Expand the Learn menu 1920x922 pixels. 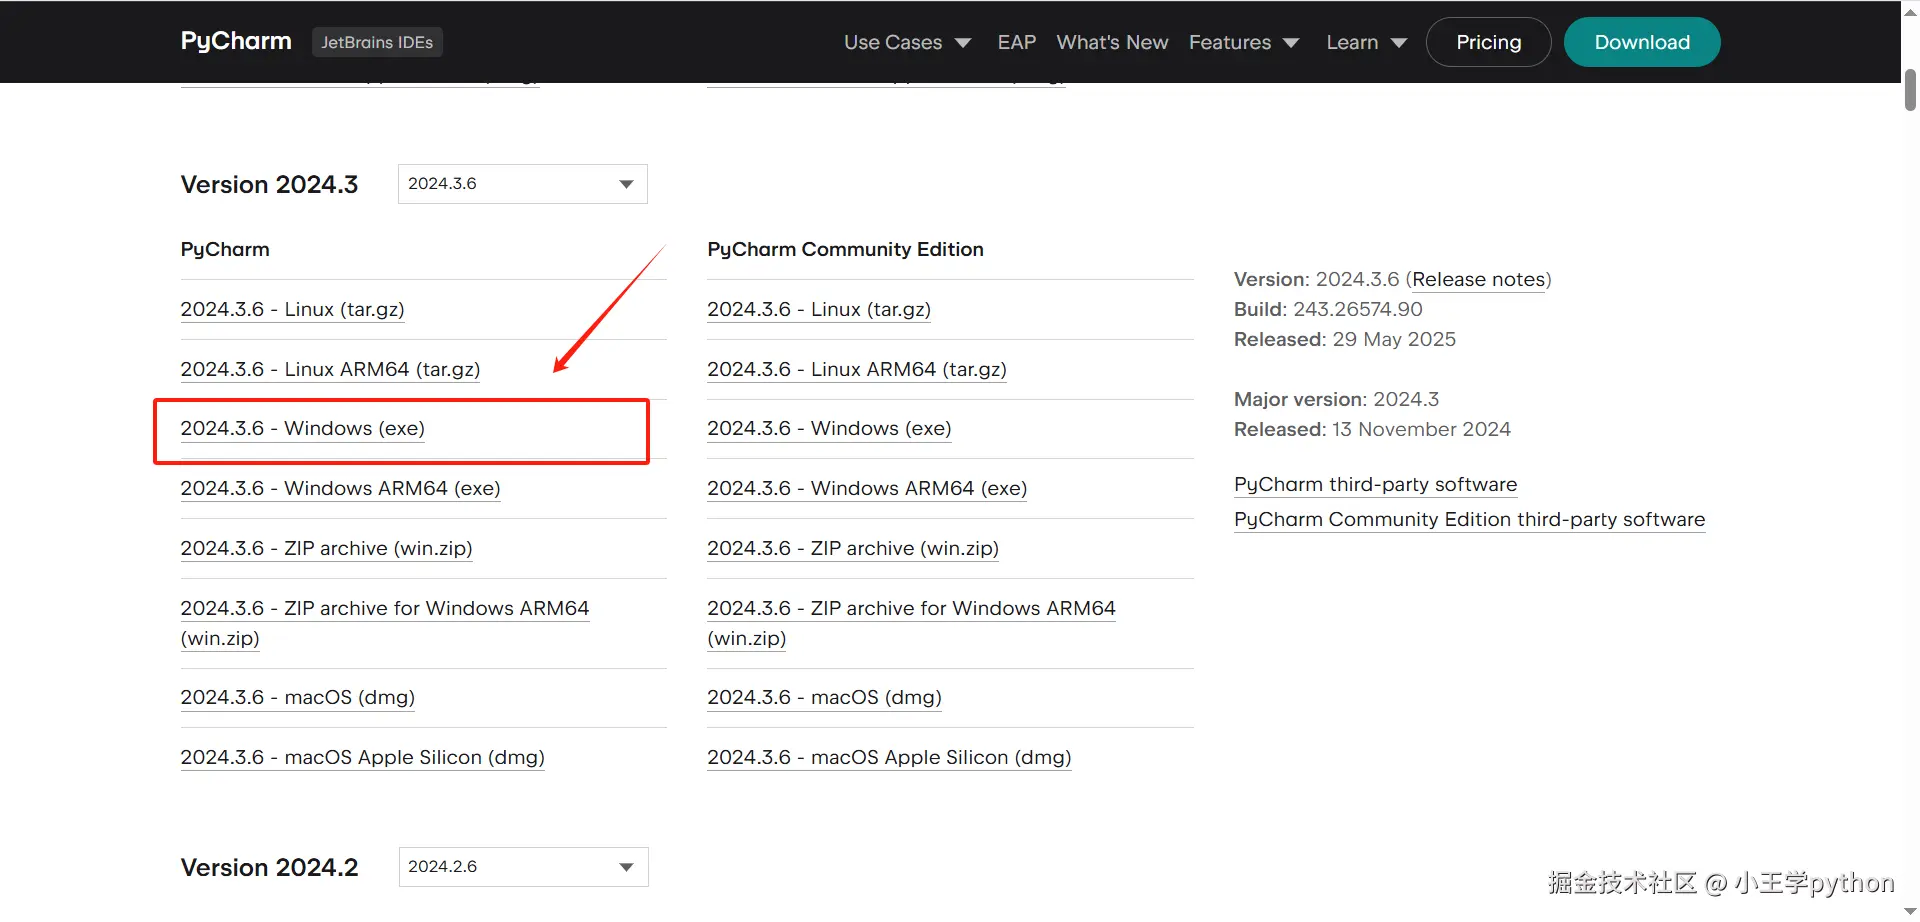pos(1366,42)
